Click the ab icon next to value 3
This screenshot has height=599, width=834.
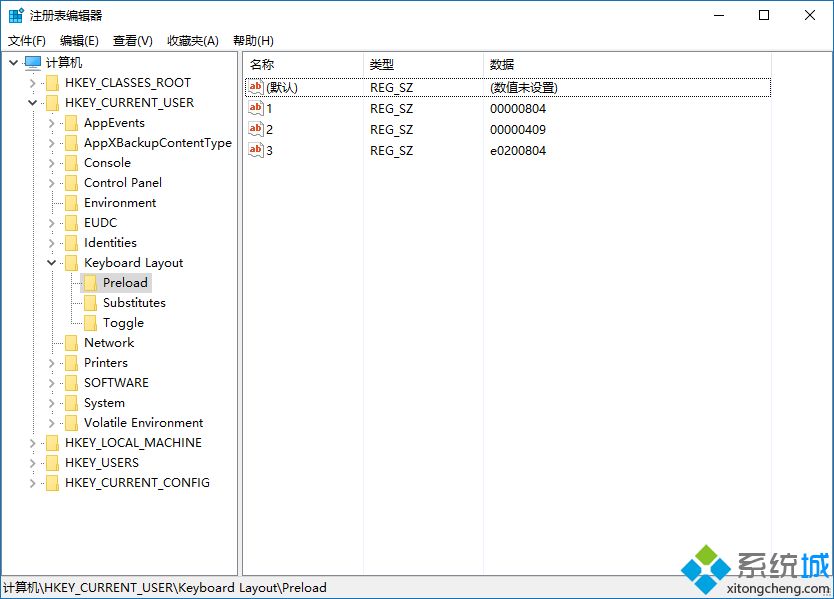coord(255,150)
